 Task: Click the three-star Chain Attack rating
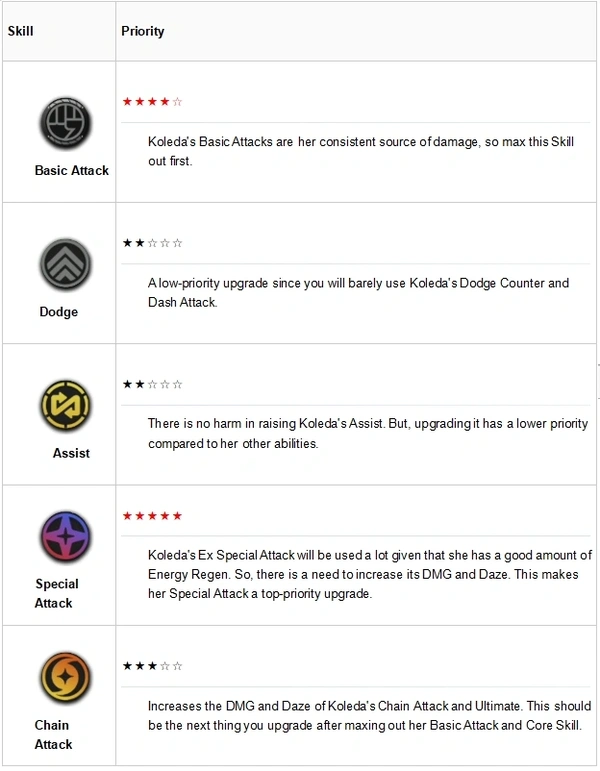[x=152, y=666]
